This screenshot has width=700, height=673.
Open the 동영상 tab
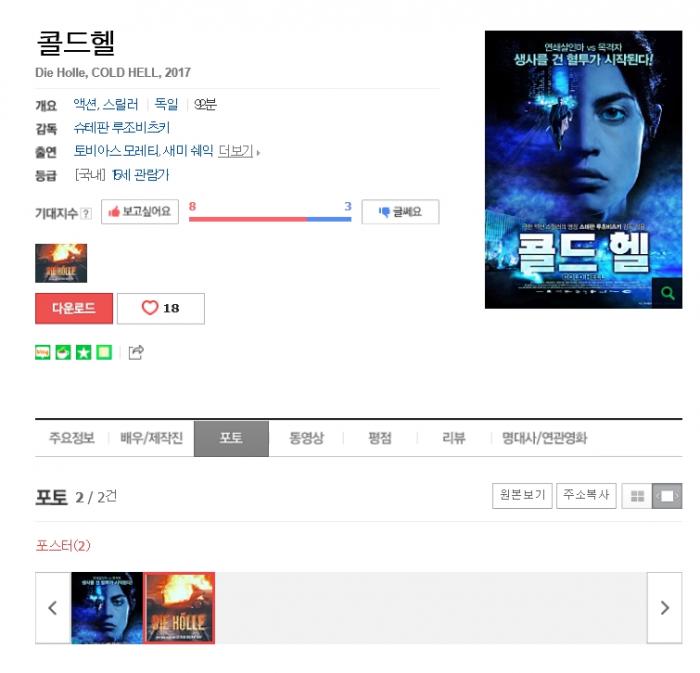[x=306, y=438]
